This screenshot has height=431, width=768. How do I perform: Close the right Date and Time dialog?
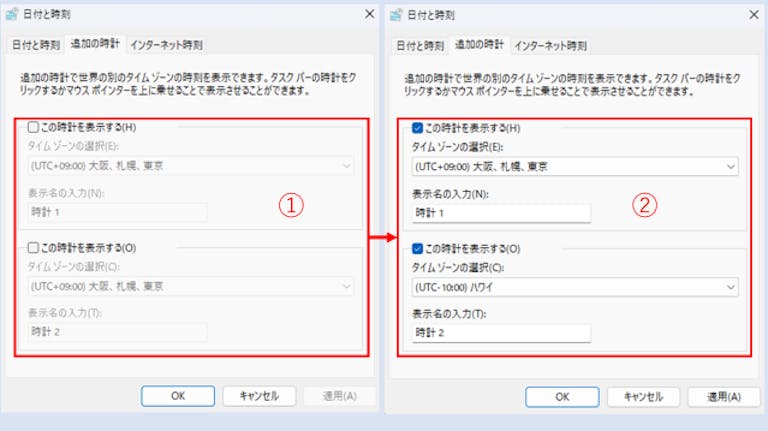coord(754,15)
